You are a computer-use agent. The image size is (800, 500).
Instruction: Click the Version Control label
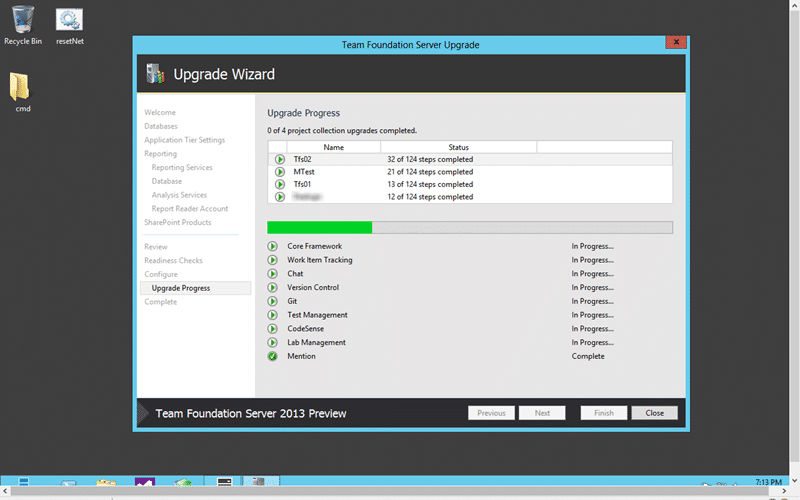(x=313, y=287)
